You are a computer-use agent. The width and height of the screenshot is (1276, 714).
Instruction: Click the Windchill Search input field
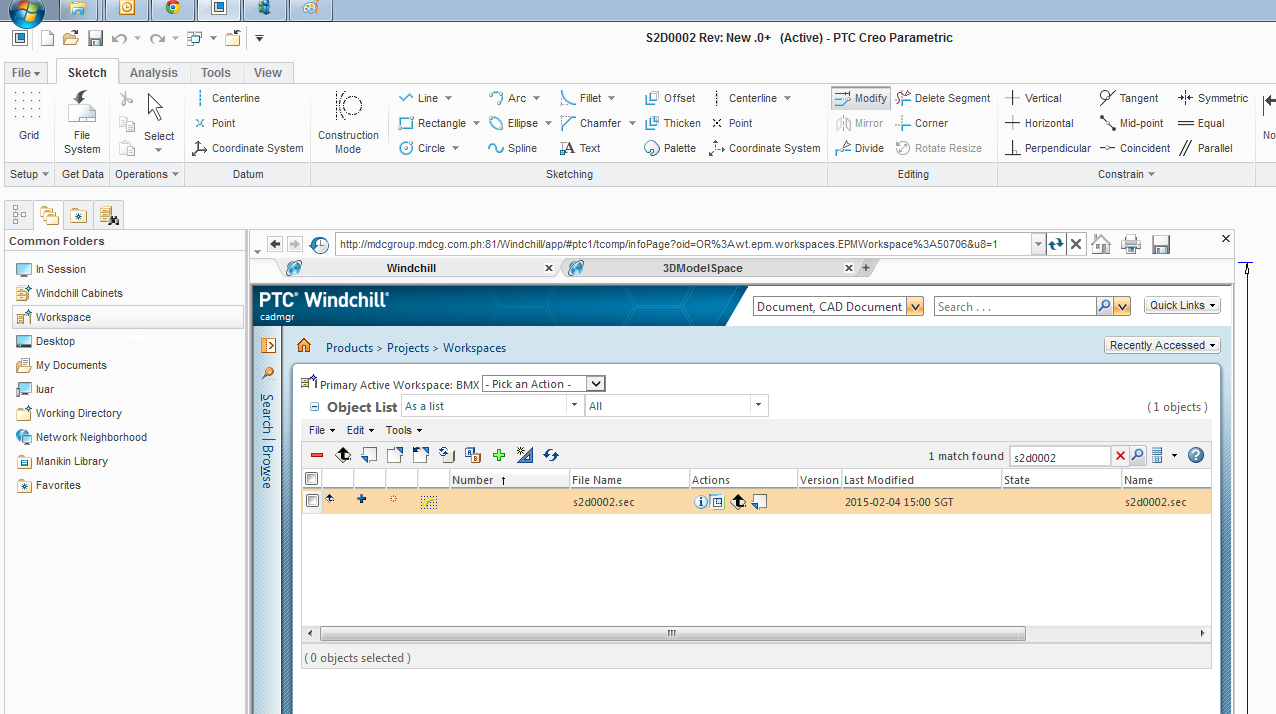tap(1014, 307)
